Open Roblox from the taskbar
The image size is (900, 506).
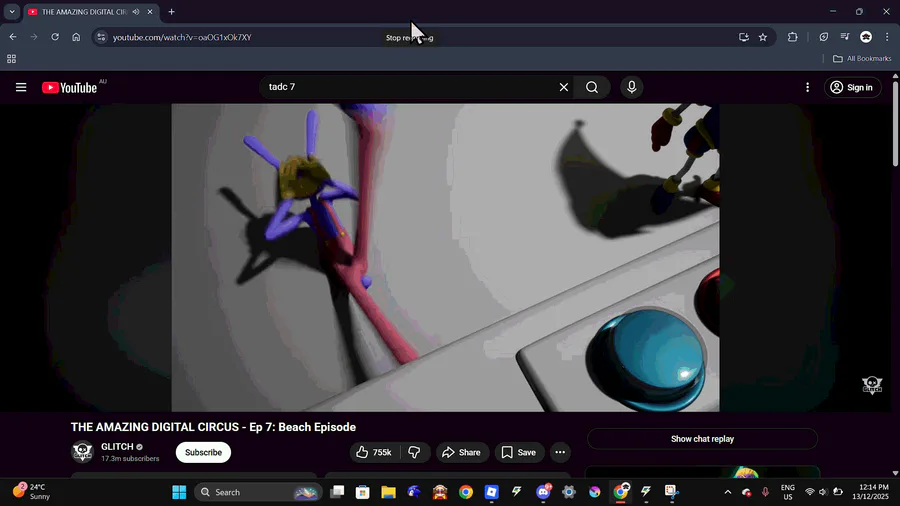[491, 492]
